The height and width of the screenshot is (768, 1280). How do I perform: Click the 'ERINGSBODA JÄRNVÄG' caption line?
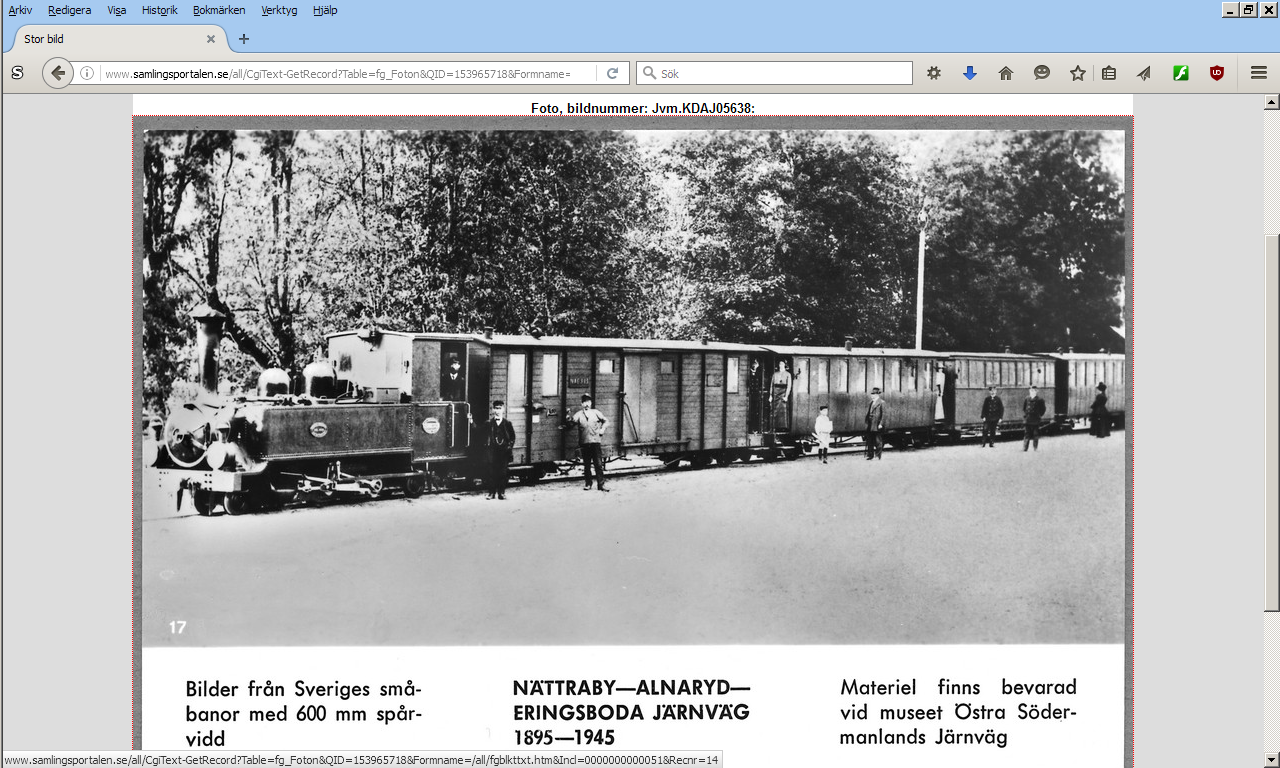click(631, 713)
